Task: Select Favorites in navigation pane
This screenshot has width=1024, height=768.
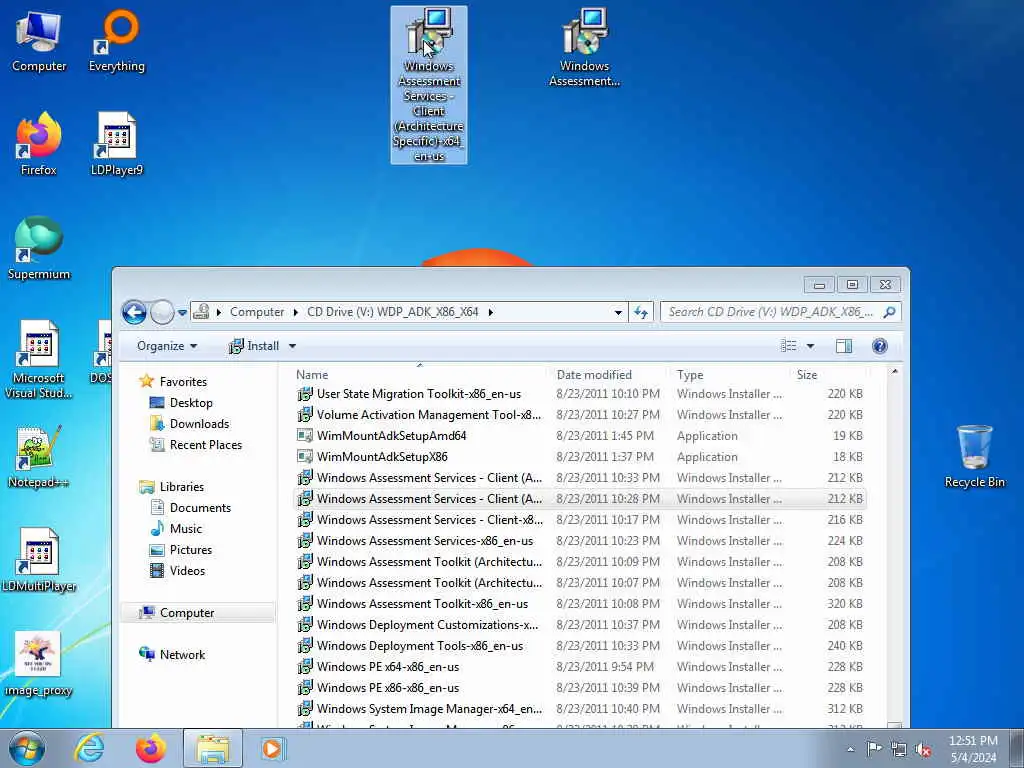Action: pyautogui.click(x=183, y=381)
